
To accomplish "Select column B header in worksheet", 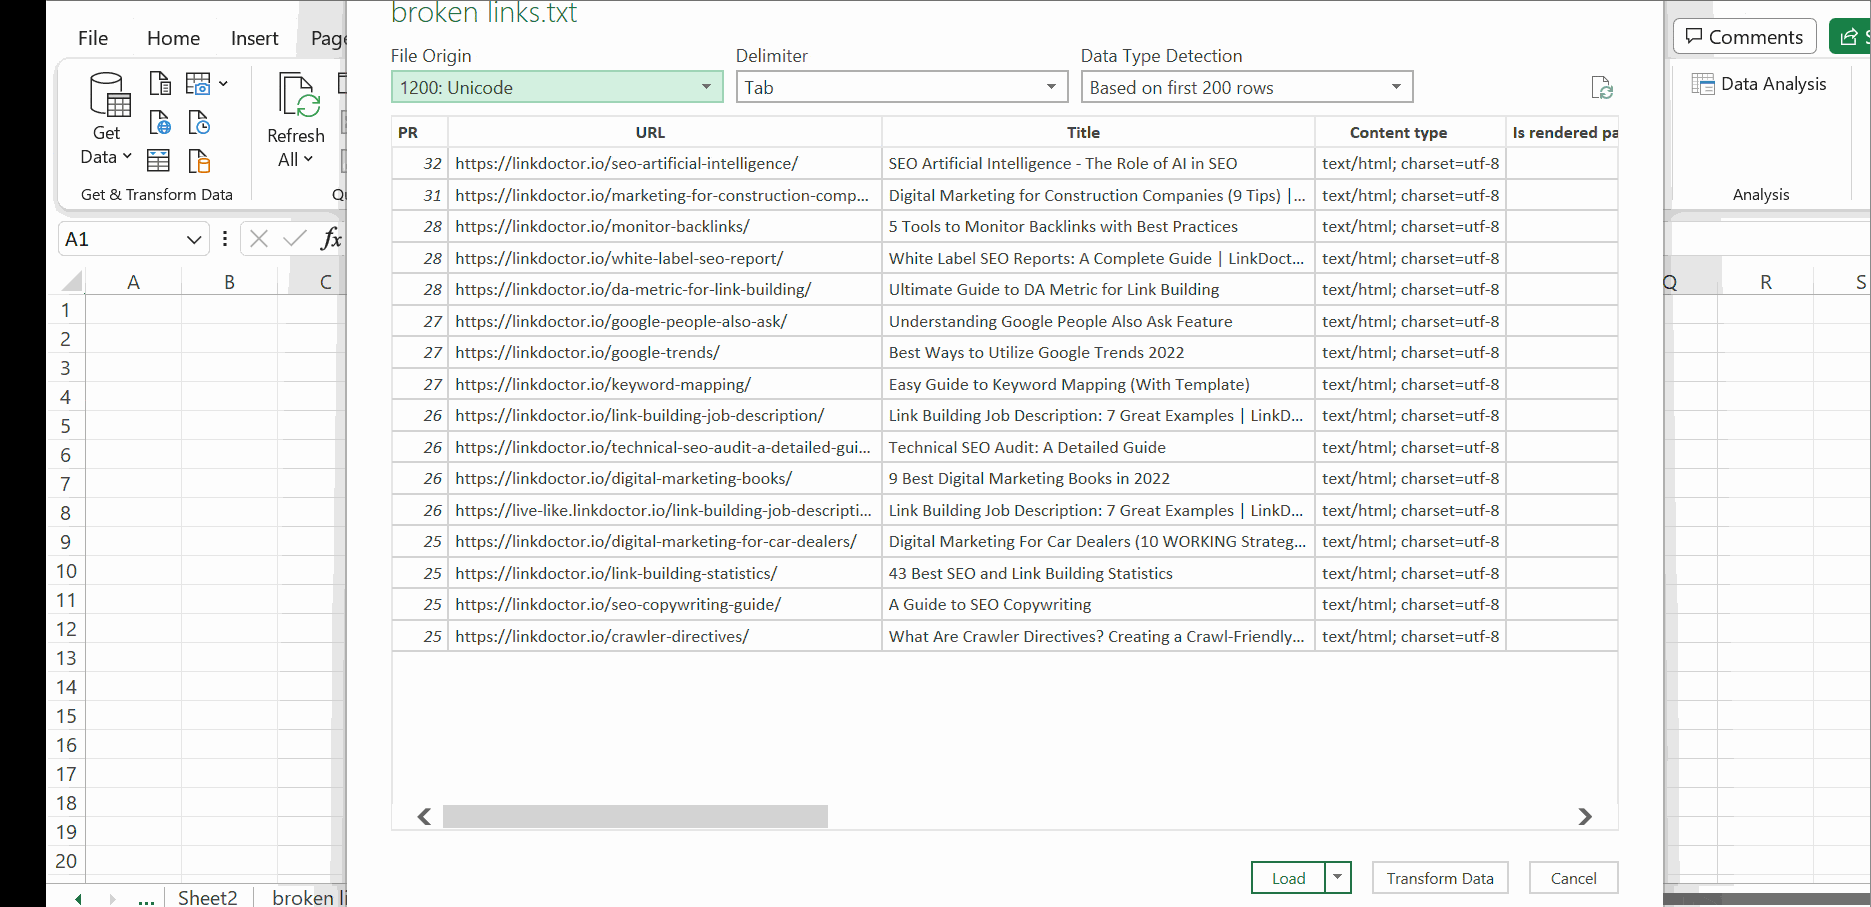I will pyautogui.click(x=229, y=282).
